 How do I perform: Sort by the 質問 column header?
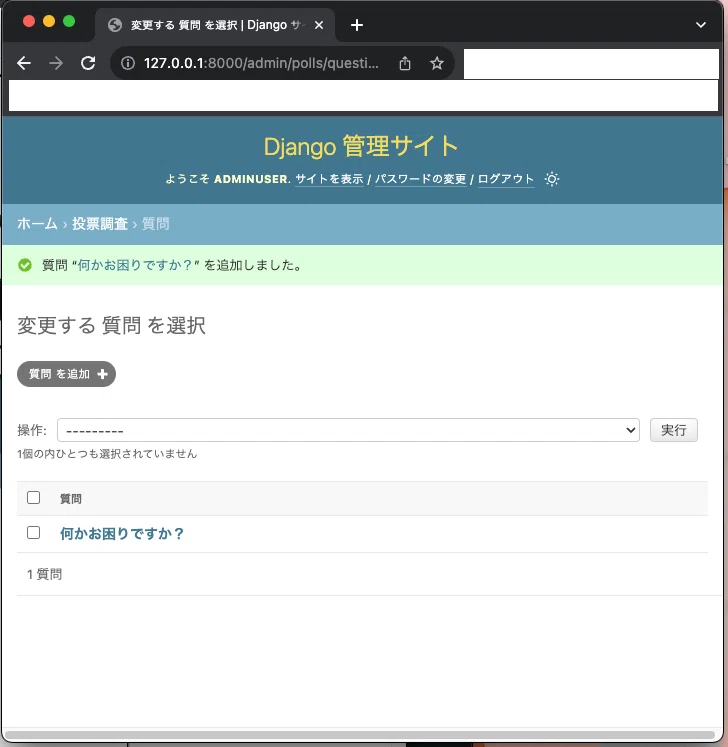[71, 499]
